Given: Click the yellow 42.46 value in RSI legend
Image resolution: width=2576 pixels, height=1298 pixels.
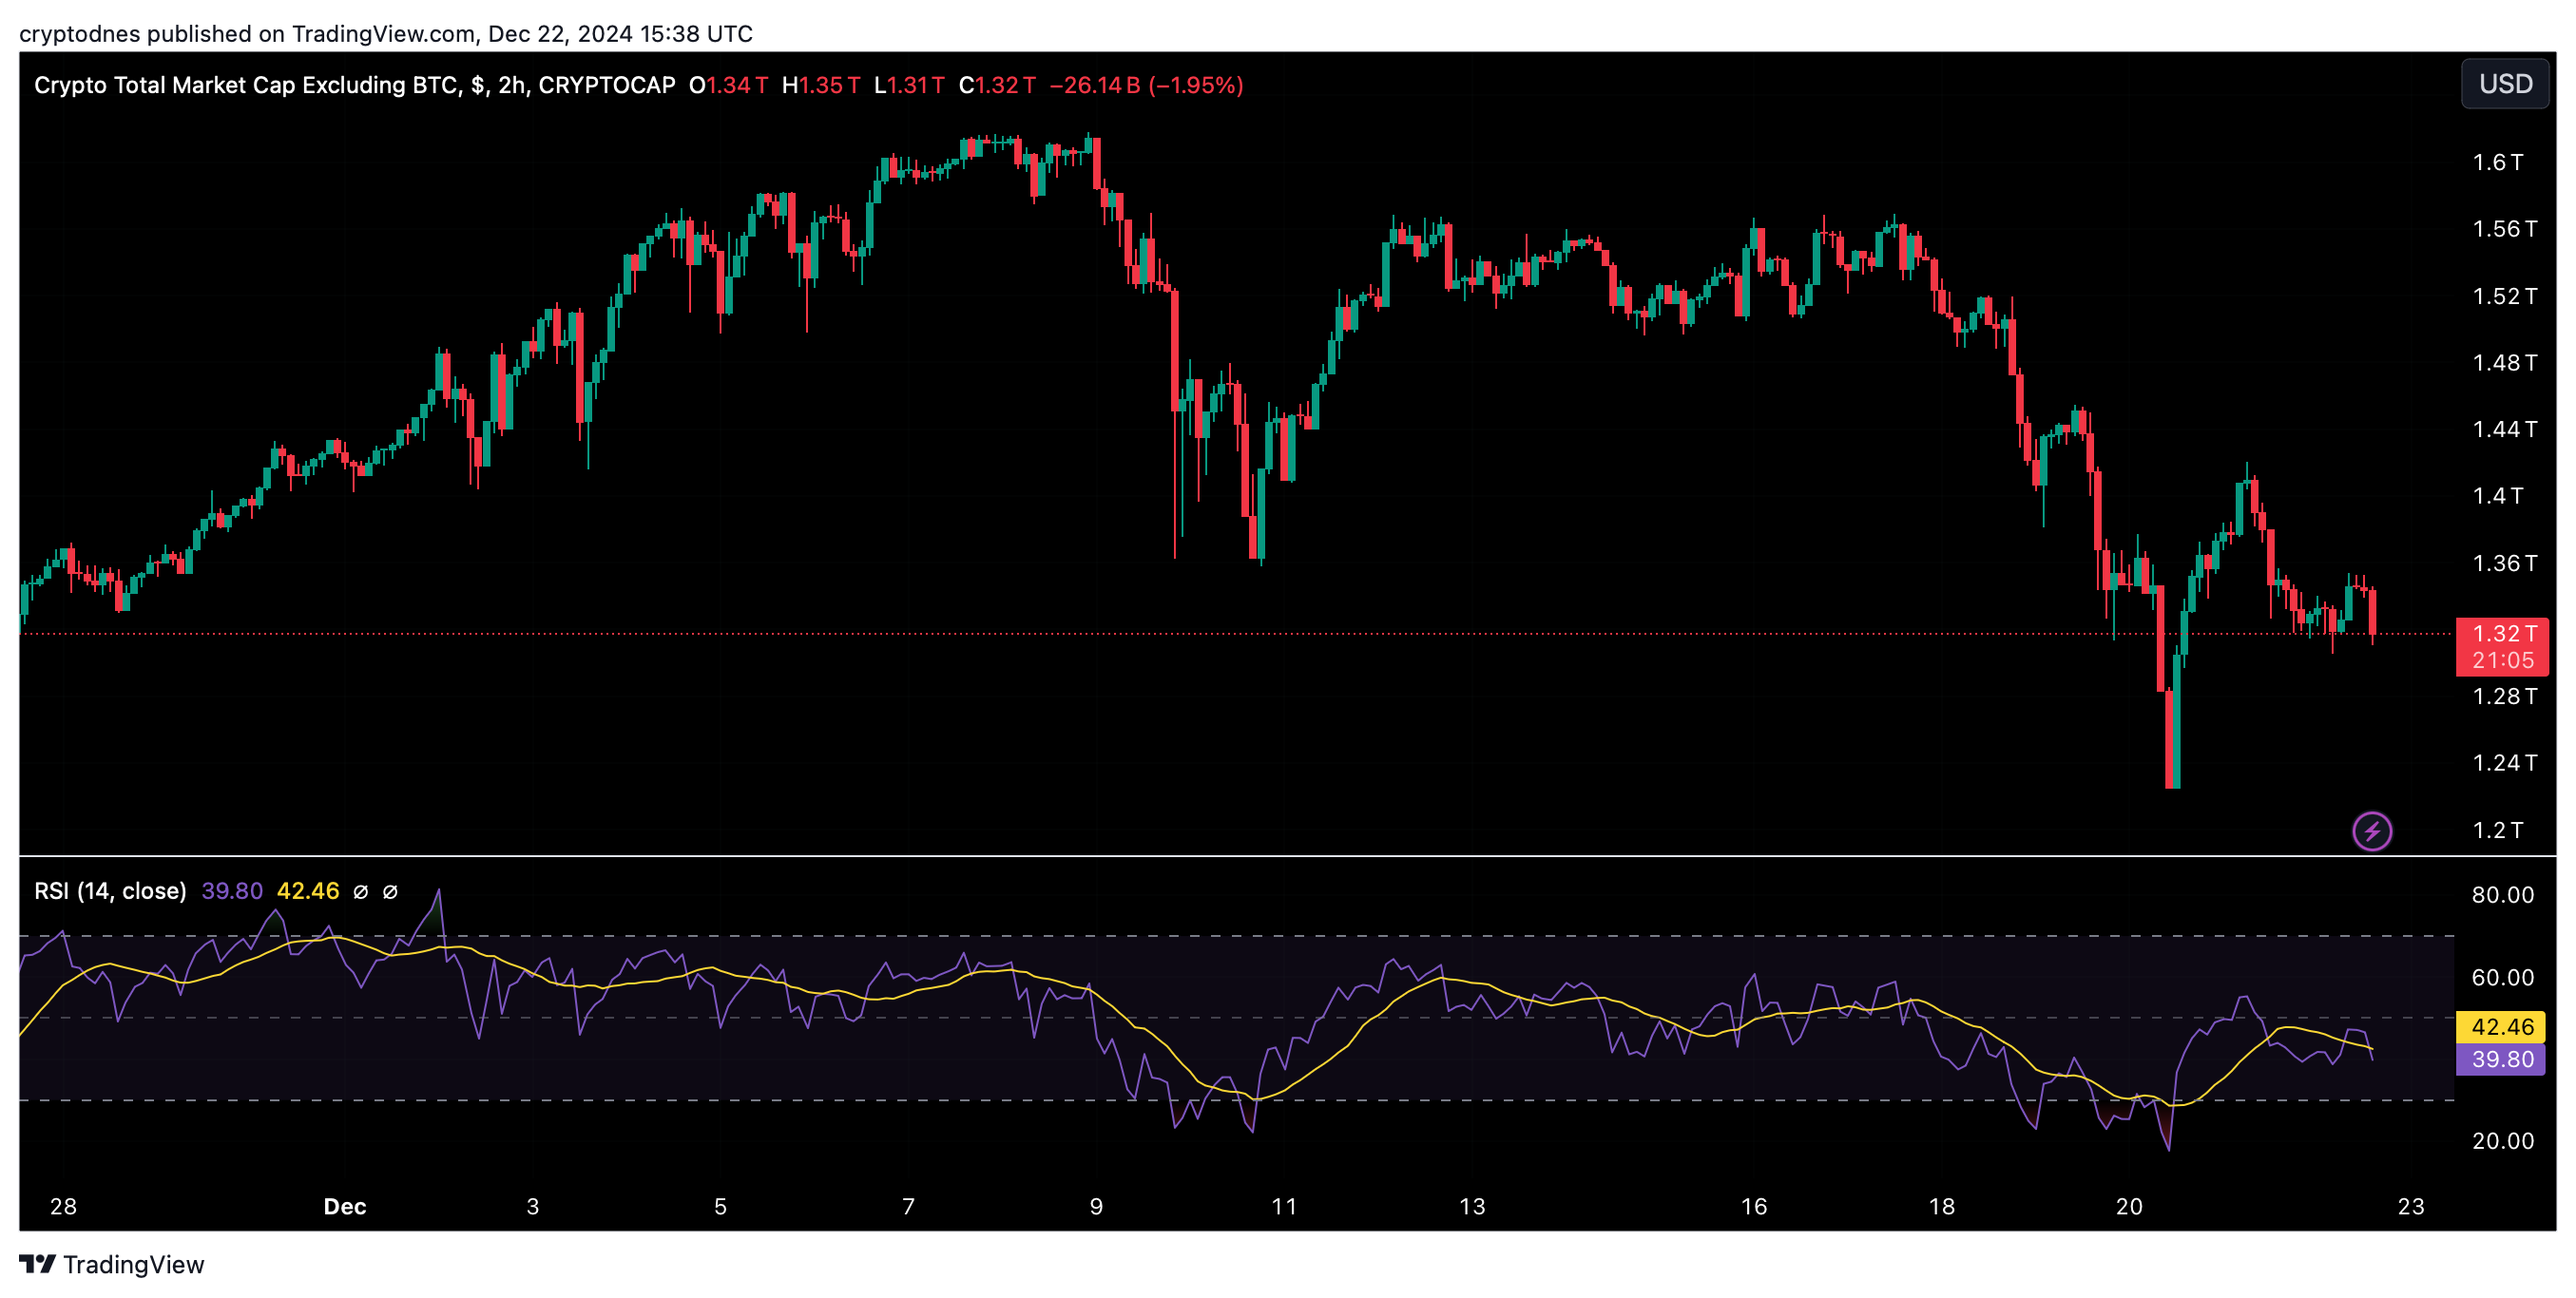Looking at the screenshot, I should point(308,891).
